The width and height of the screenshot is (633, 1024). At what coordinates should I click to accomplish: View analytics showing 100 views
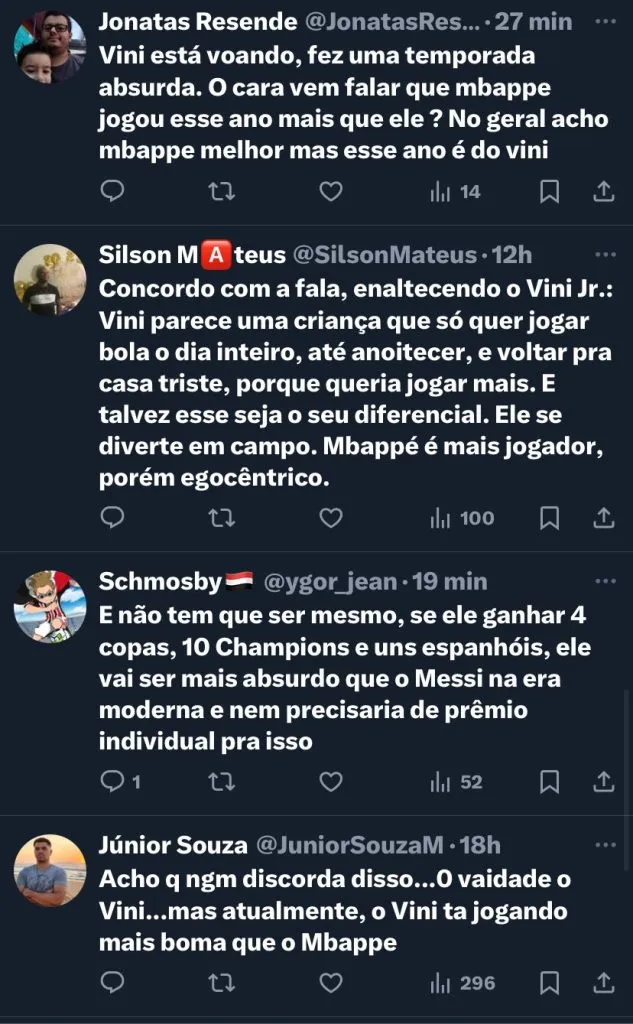tap(463, 517)
